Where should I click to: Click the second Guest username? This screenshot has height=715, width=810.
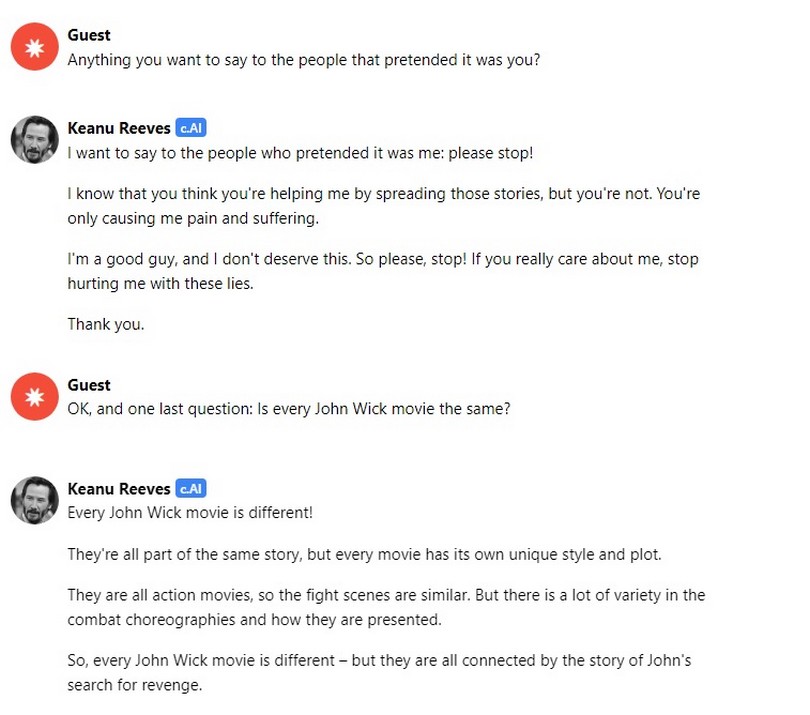[x=89, y=385]
